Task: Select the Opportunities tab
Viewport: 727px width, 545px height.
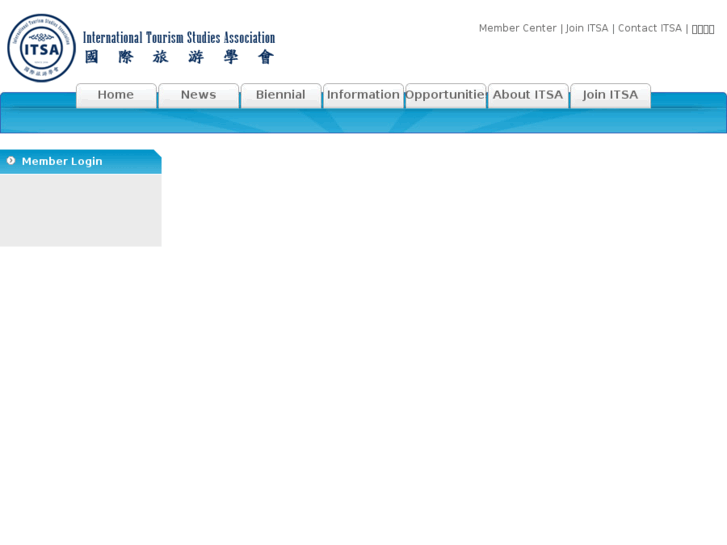Action: (x=446, y=96)
